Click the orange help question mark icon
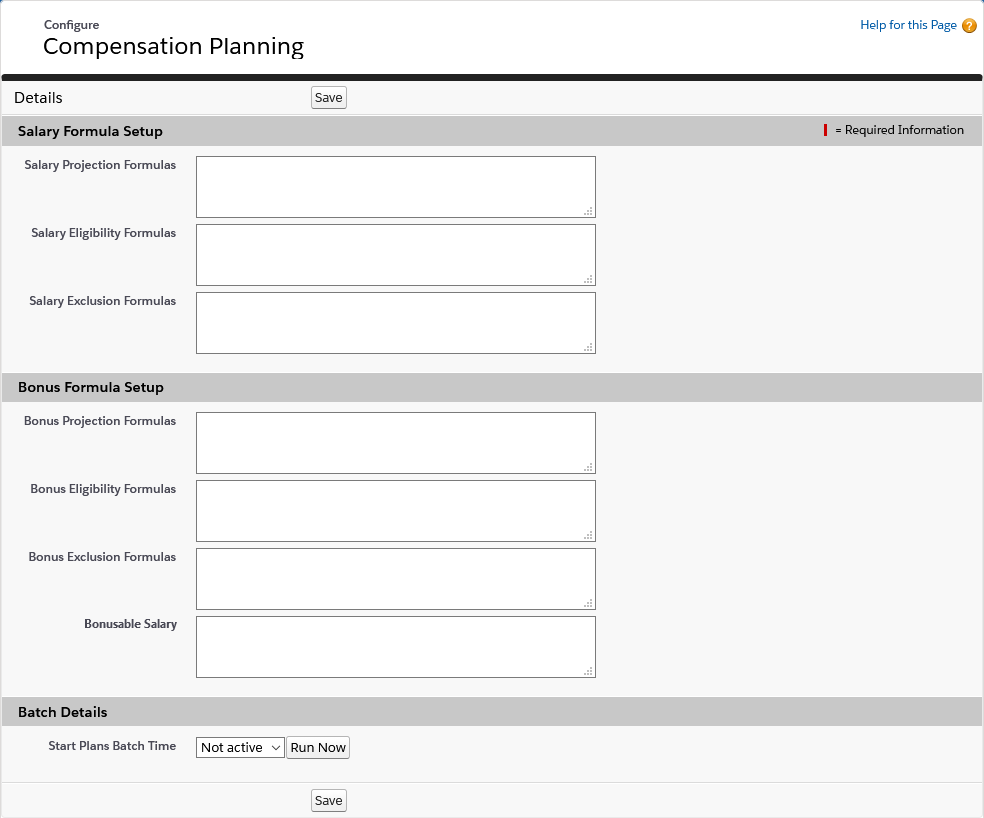984x818 pixels. (x=969, y=26)
